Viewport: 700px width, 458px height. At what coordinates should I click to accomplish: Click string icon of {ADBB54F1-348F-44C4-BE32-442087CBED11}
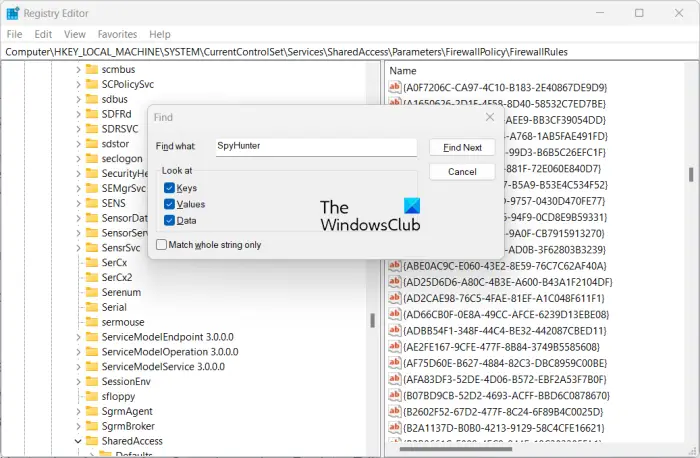pyautogui.click(x=394, y=330)
